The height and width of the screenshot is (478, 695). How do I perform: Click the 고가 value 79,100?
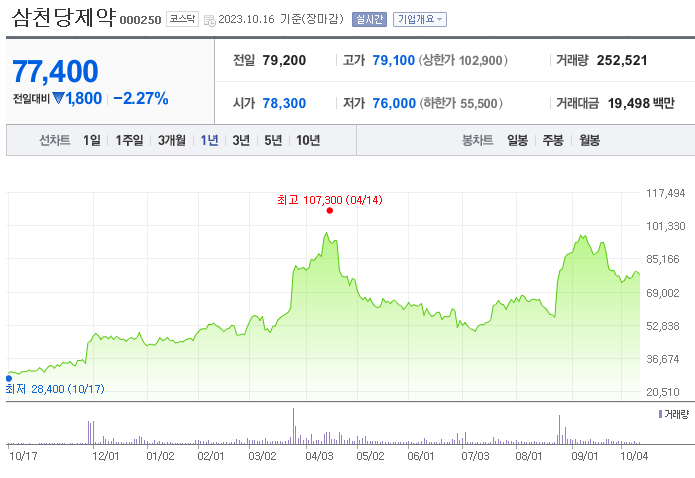394,60
